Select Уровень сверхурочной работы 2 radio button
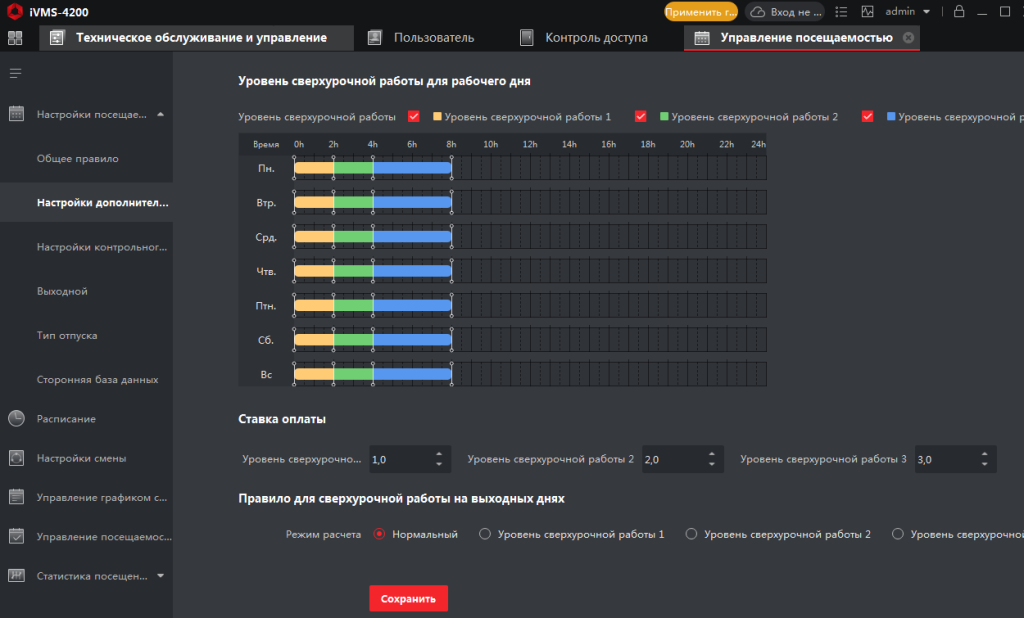This screenshot has height=618, width=1024. click(691, 534)
